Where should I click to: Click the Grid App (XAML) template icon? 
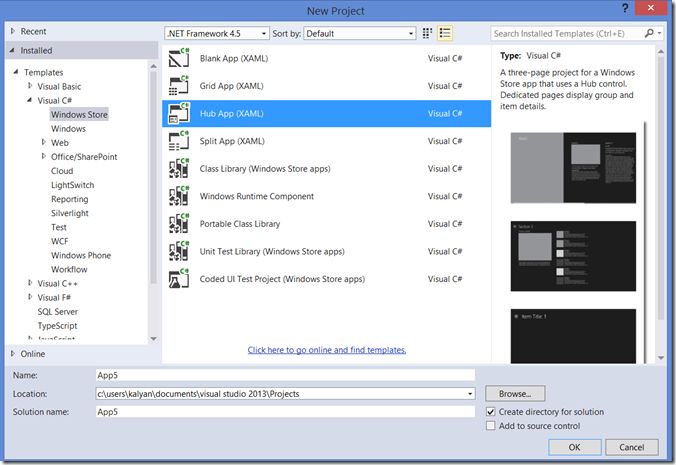click(179, 86)
